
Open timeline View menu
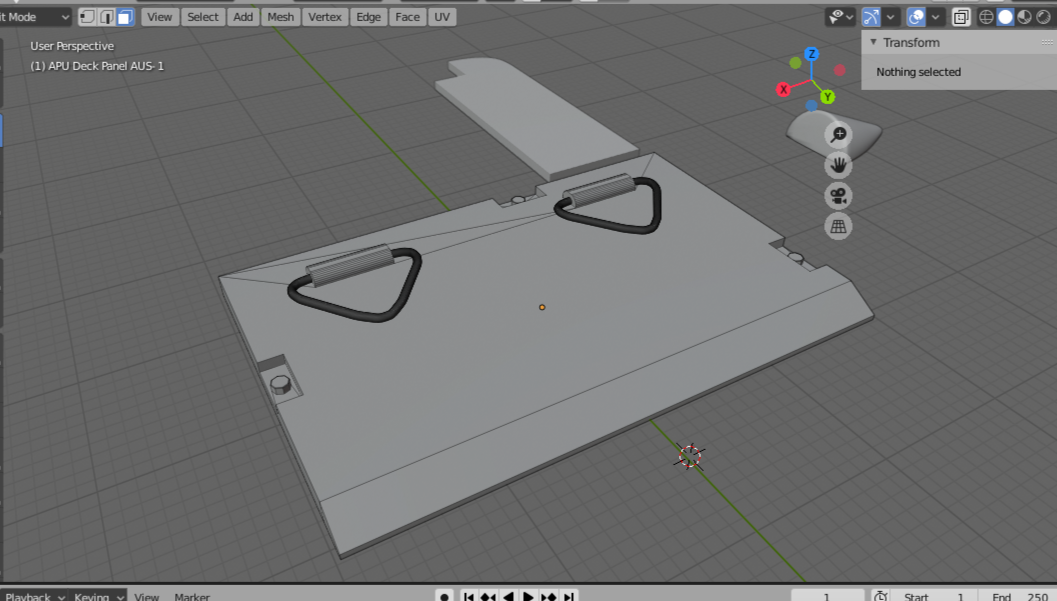[146, 596]
